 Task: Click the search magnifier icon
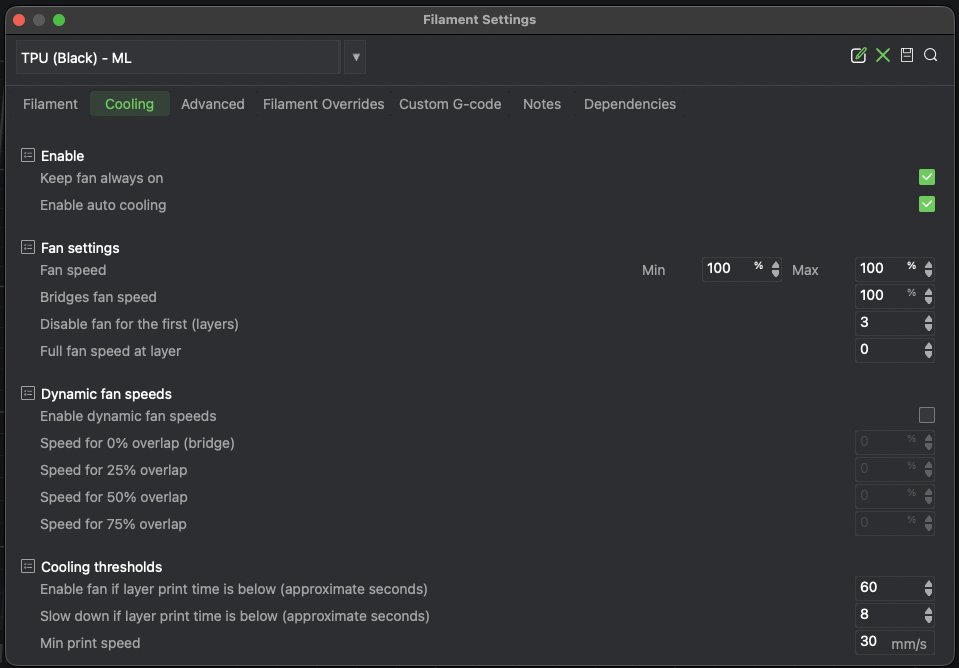pos(930,55)
